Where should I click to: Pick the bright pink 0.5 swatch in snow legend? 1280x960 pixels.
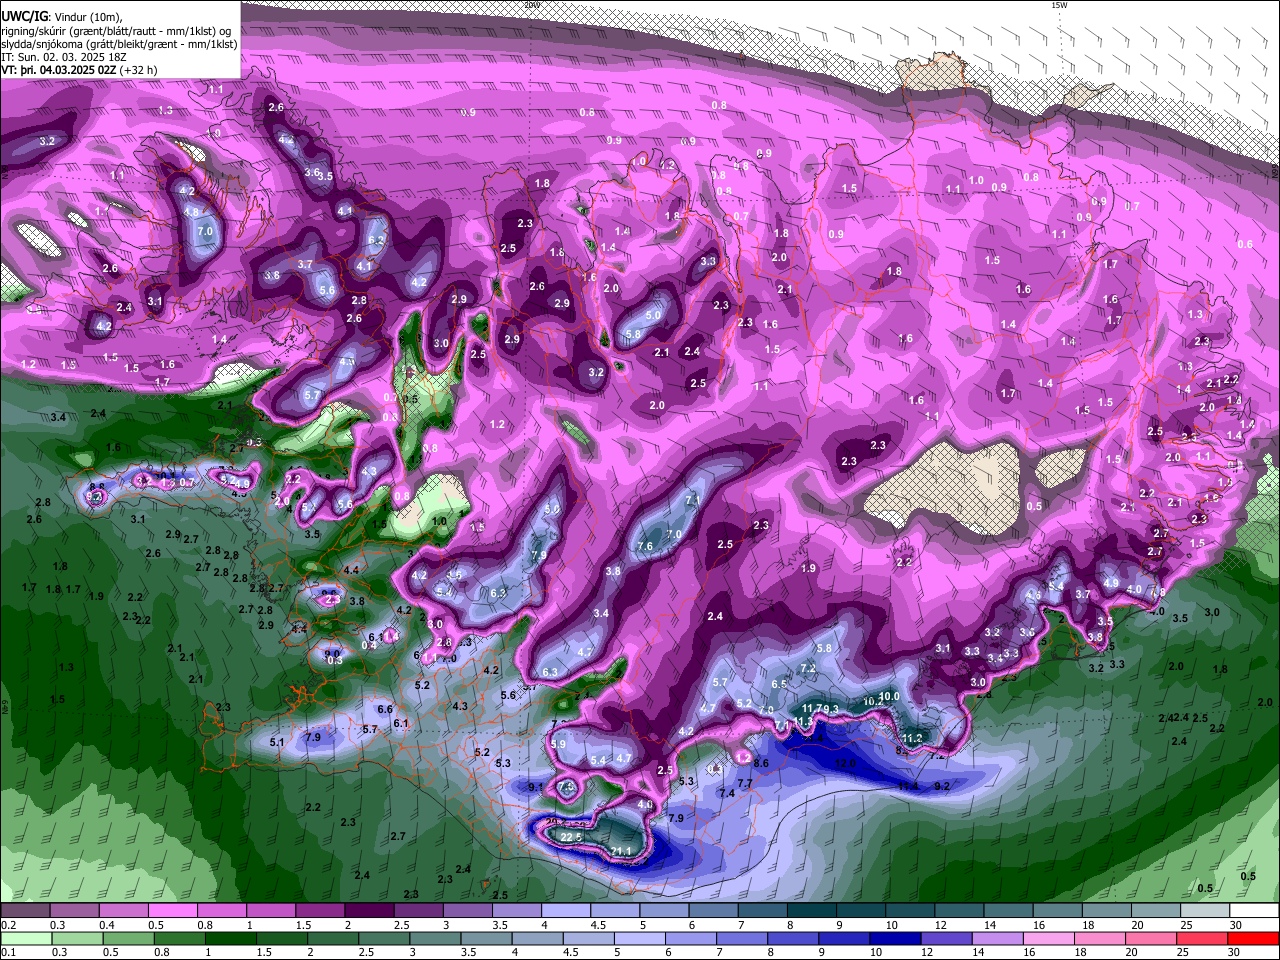click(x=172, y=910)
